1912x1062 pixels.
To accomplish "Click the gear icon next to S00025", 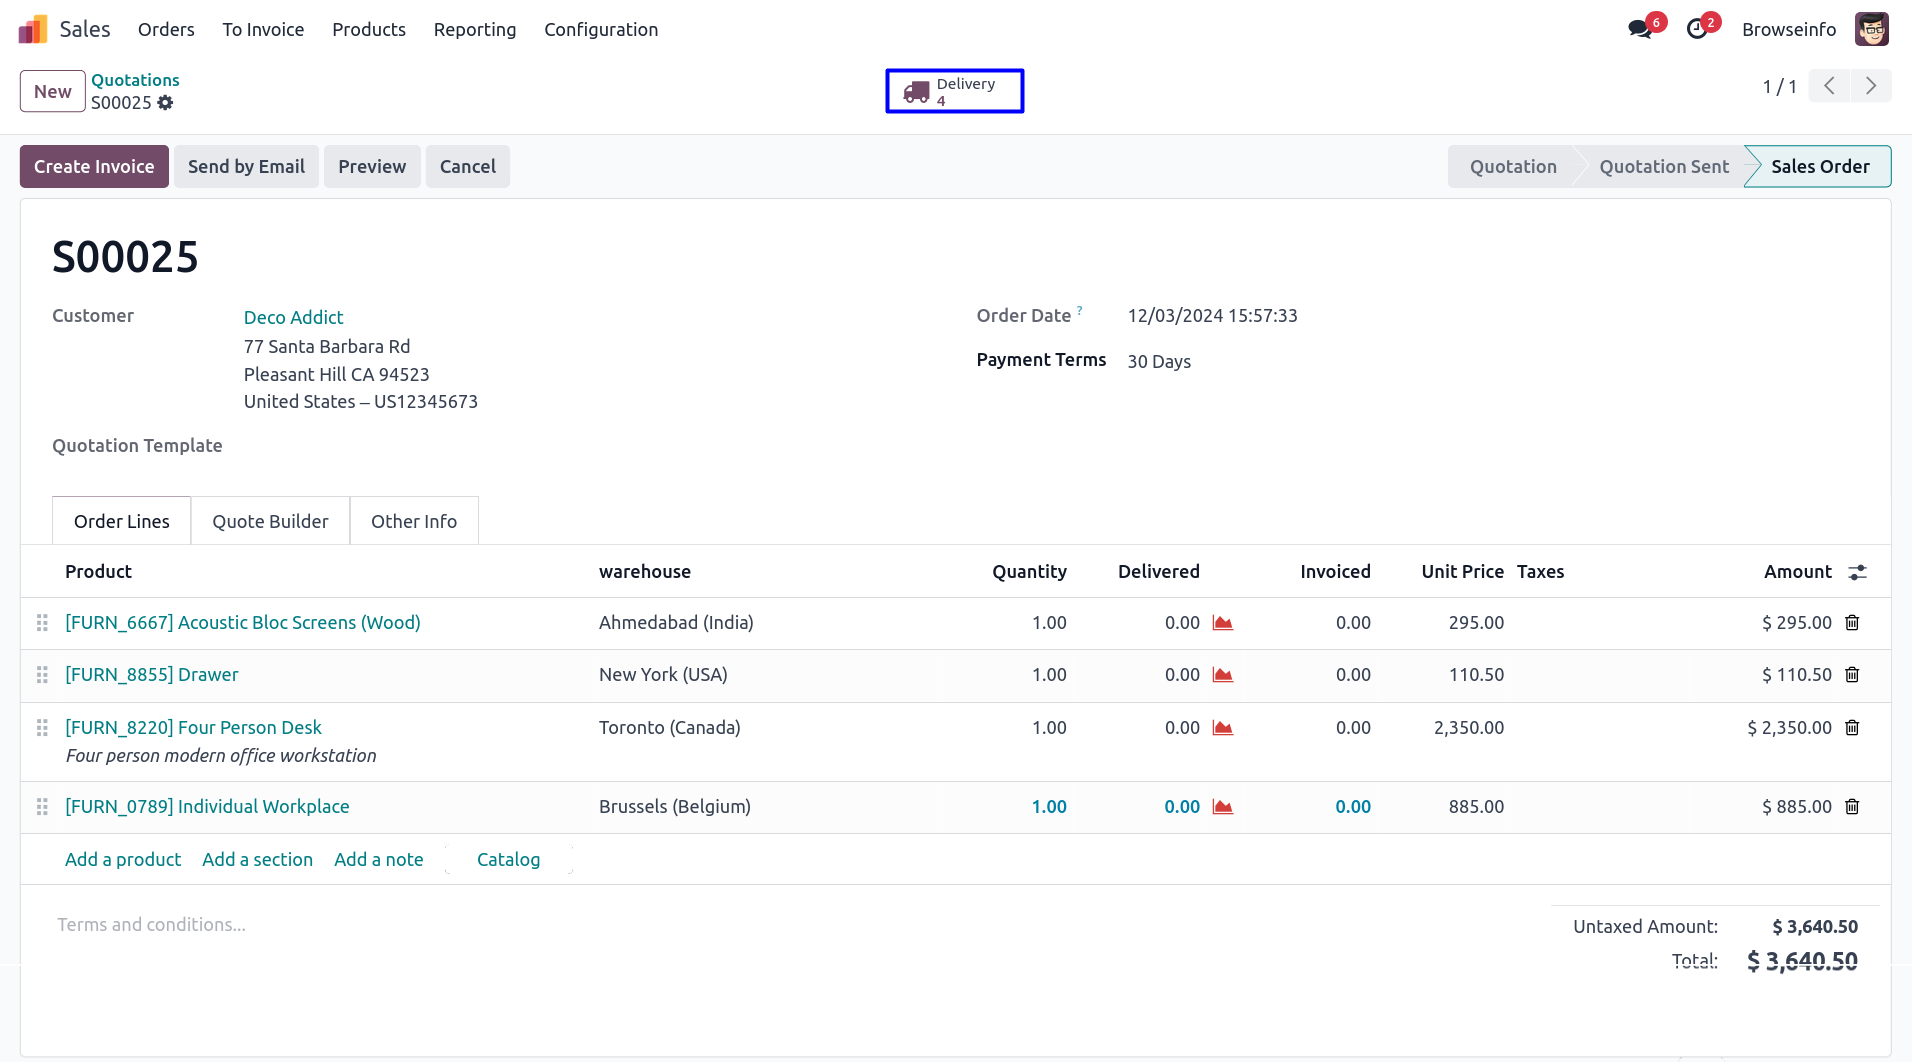I will tap(166, 103).
